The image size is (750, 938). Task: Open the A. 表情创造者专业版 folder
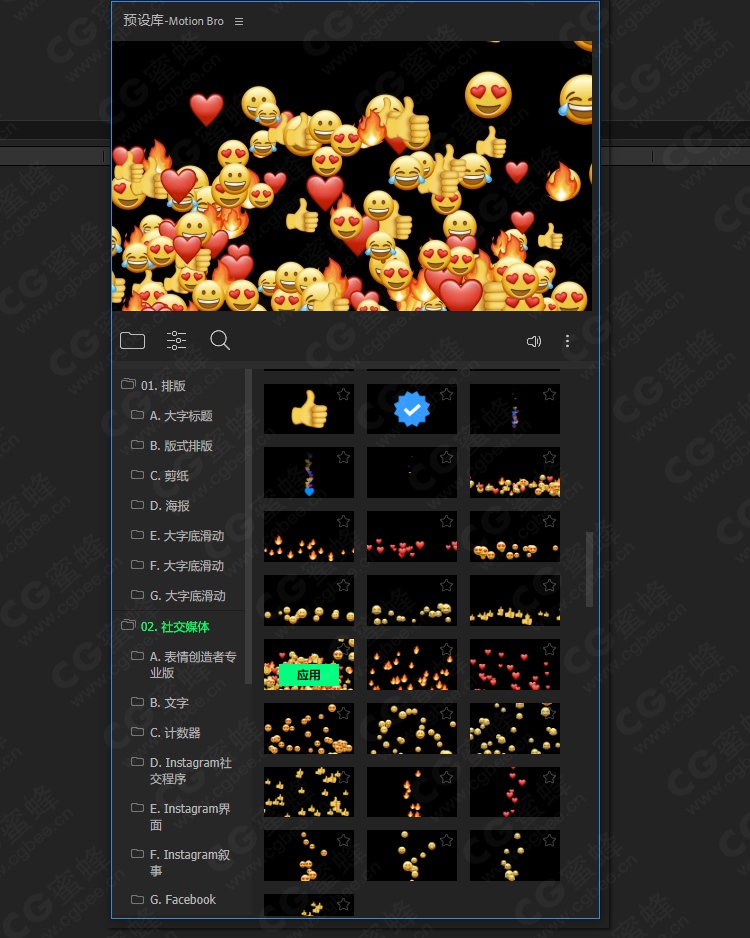(x=184, y=665)
